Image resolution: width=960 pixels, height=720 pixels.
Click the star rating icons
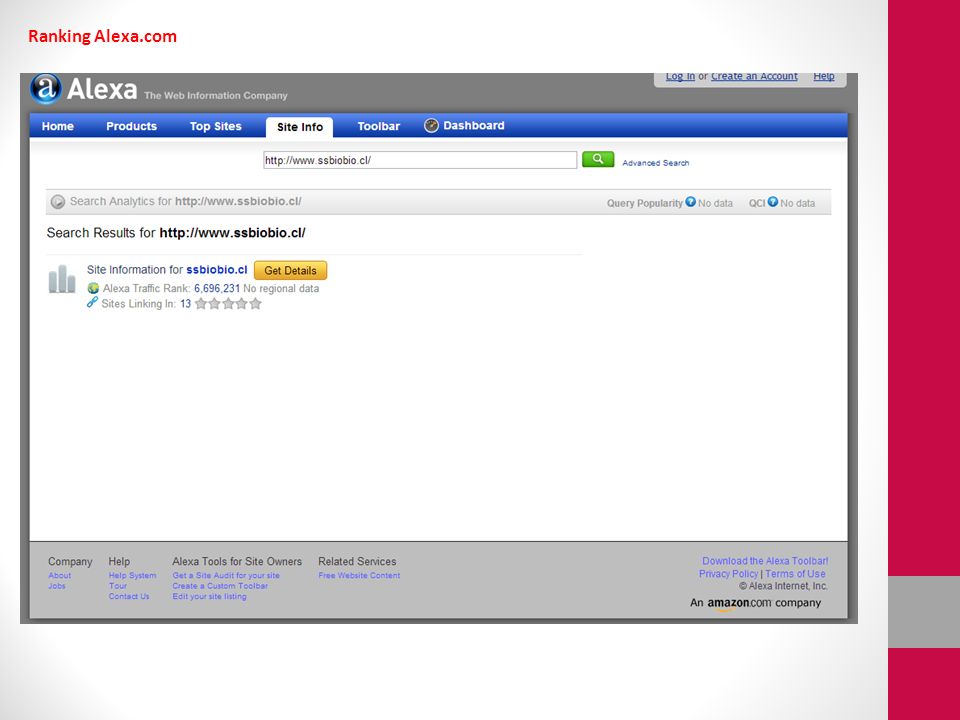pyautogui.click(x=228, y=304)
